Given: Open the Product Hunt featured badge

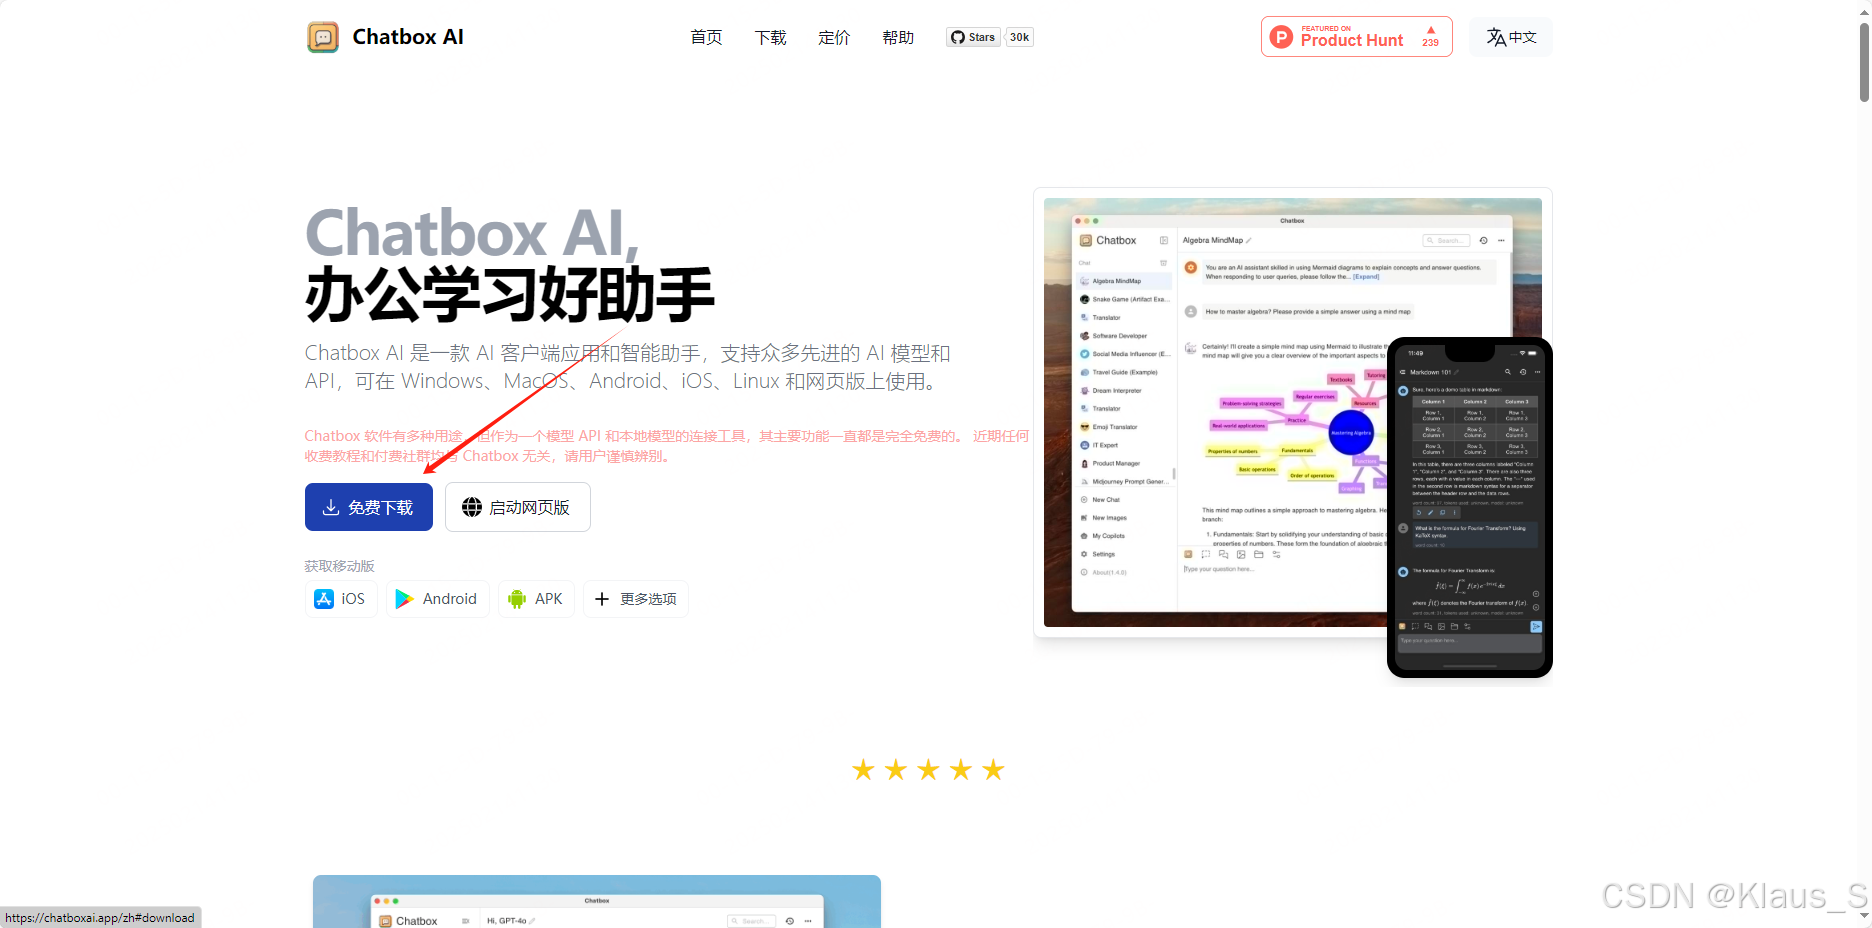Looking at the screenshot, I should click(x=1356, y=37).
